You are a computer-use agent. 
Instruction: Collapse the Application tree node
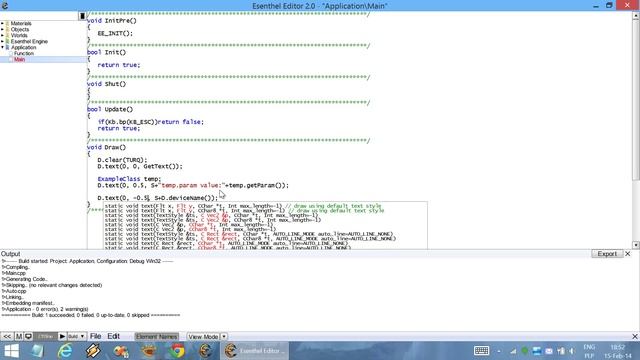click(2, 47)
